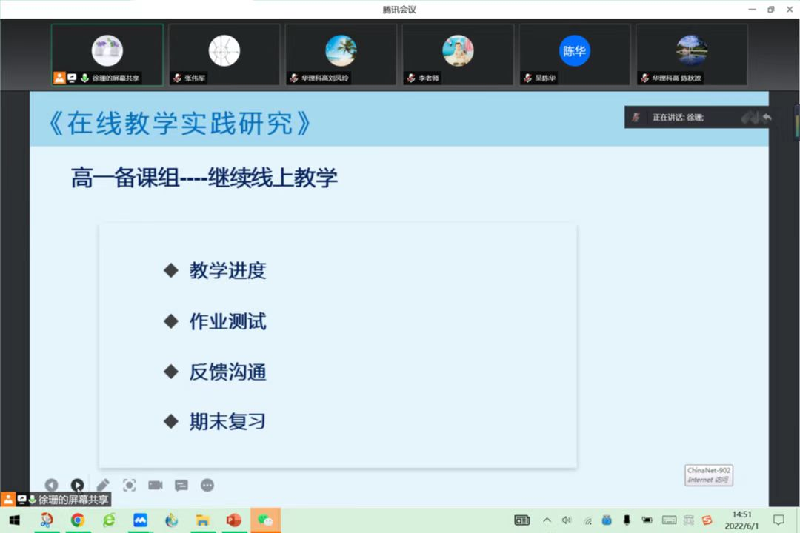This screenshot has height=533, width=800.
Task: Click the volume speaker icon in system tray
Action: click(x=566, y=520)
